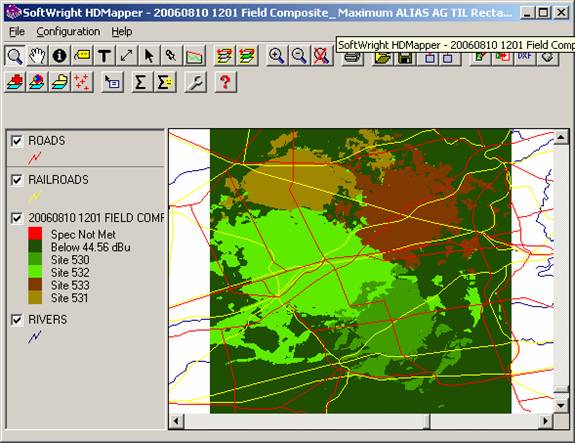Open the Help menu
Image resolution: width=575 pixels, height=443 pixels.
click(x=122, y=32)
